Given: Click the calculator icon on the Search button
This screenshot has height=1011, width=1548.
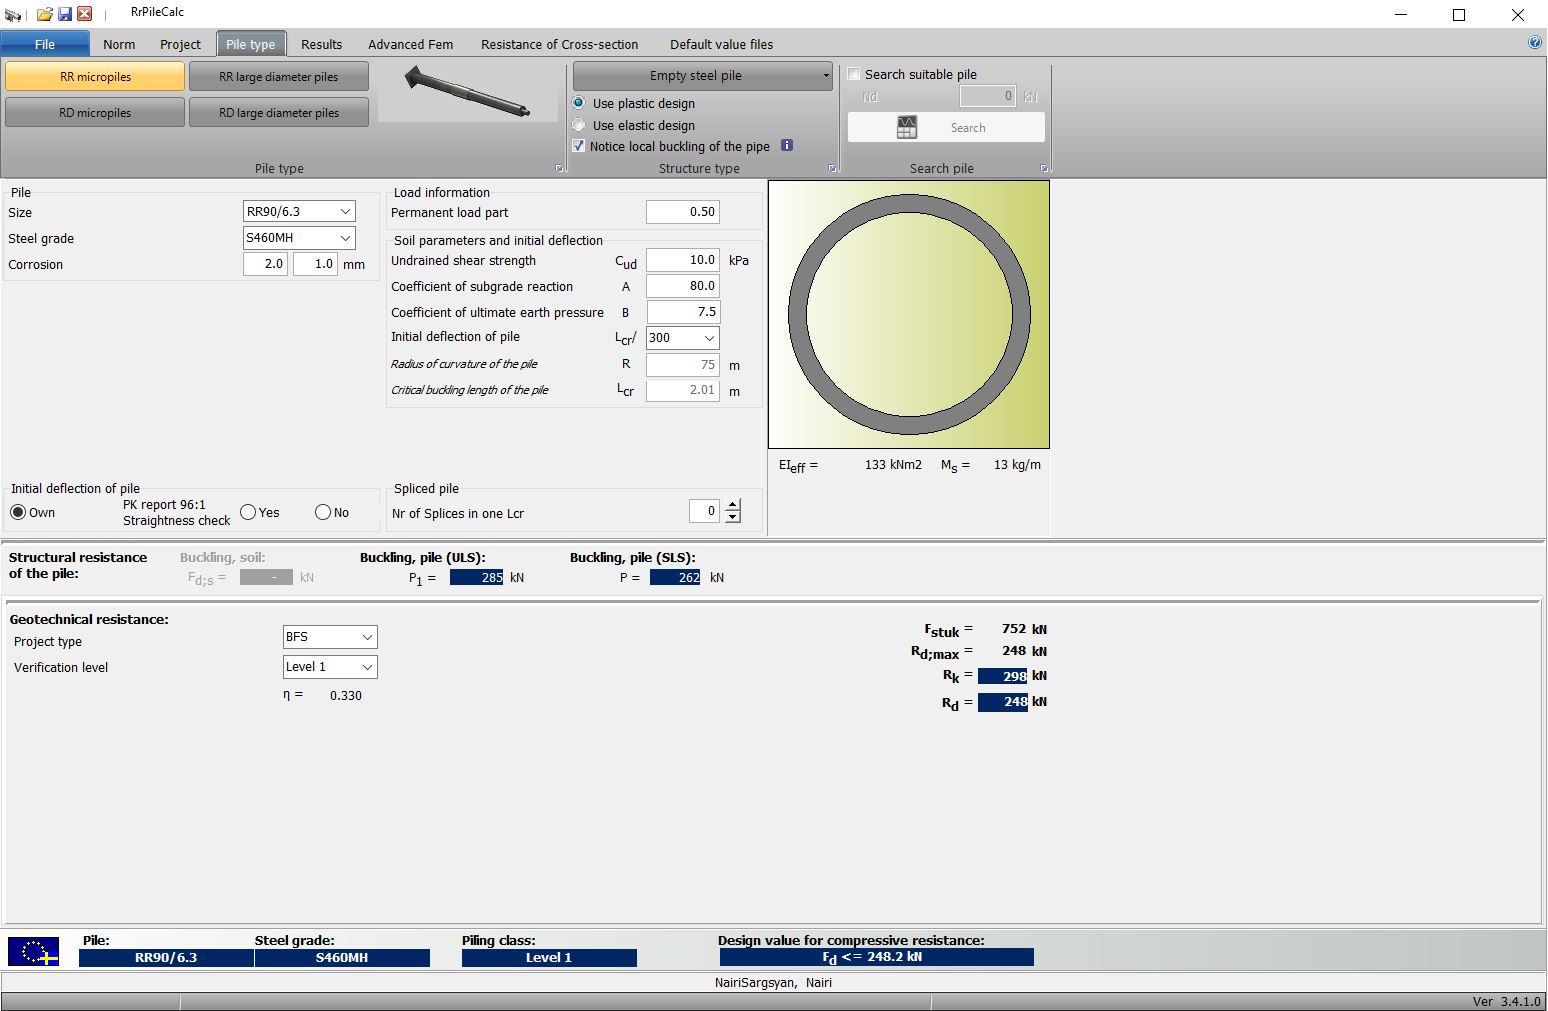Looking at the screenshot, I should pos(907,127).
